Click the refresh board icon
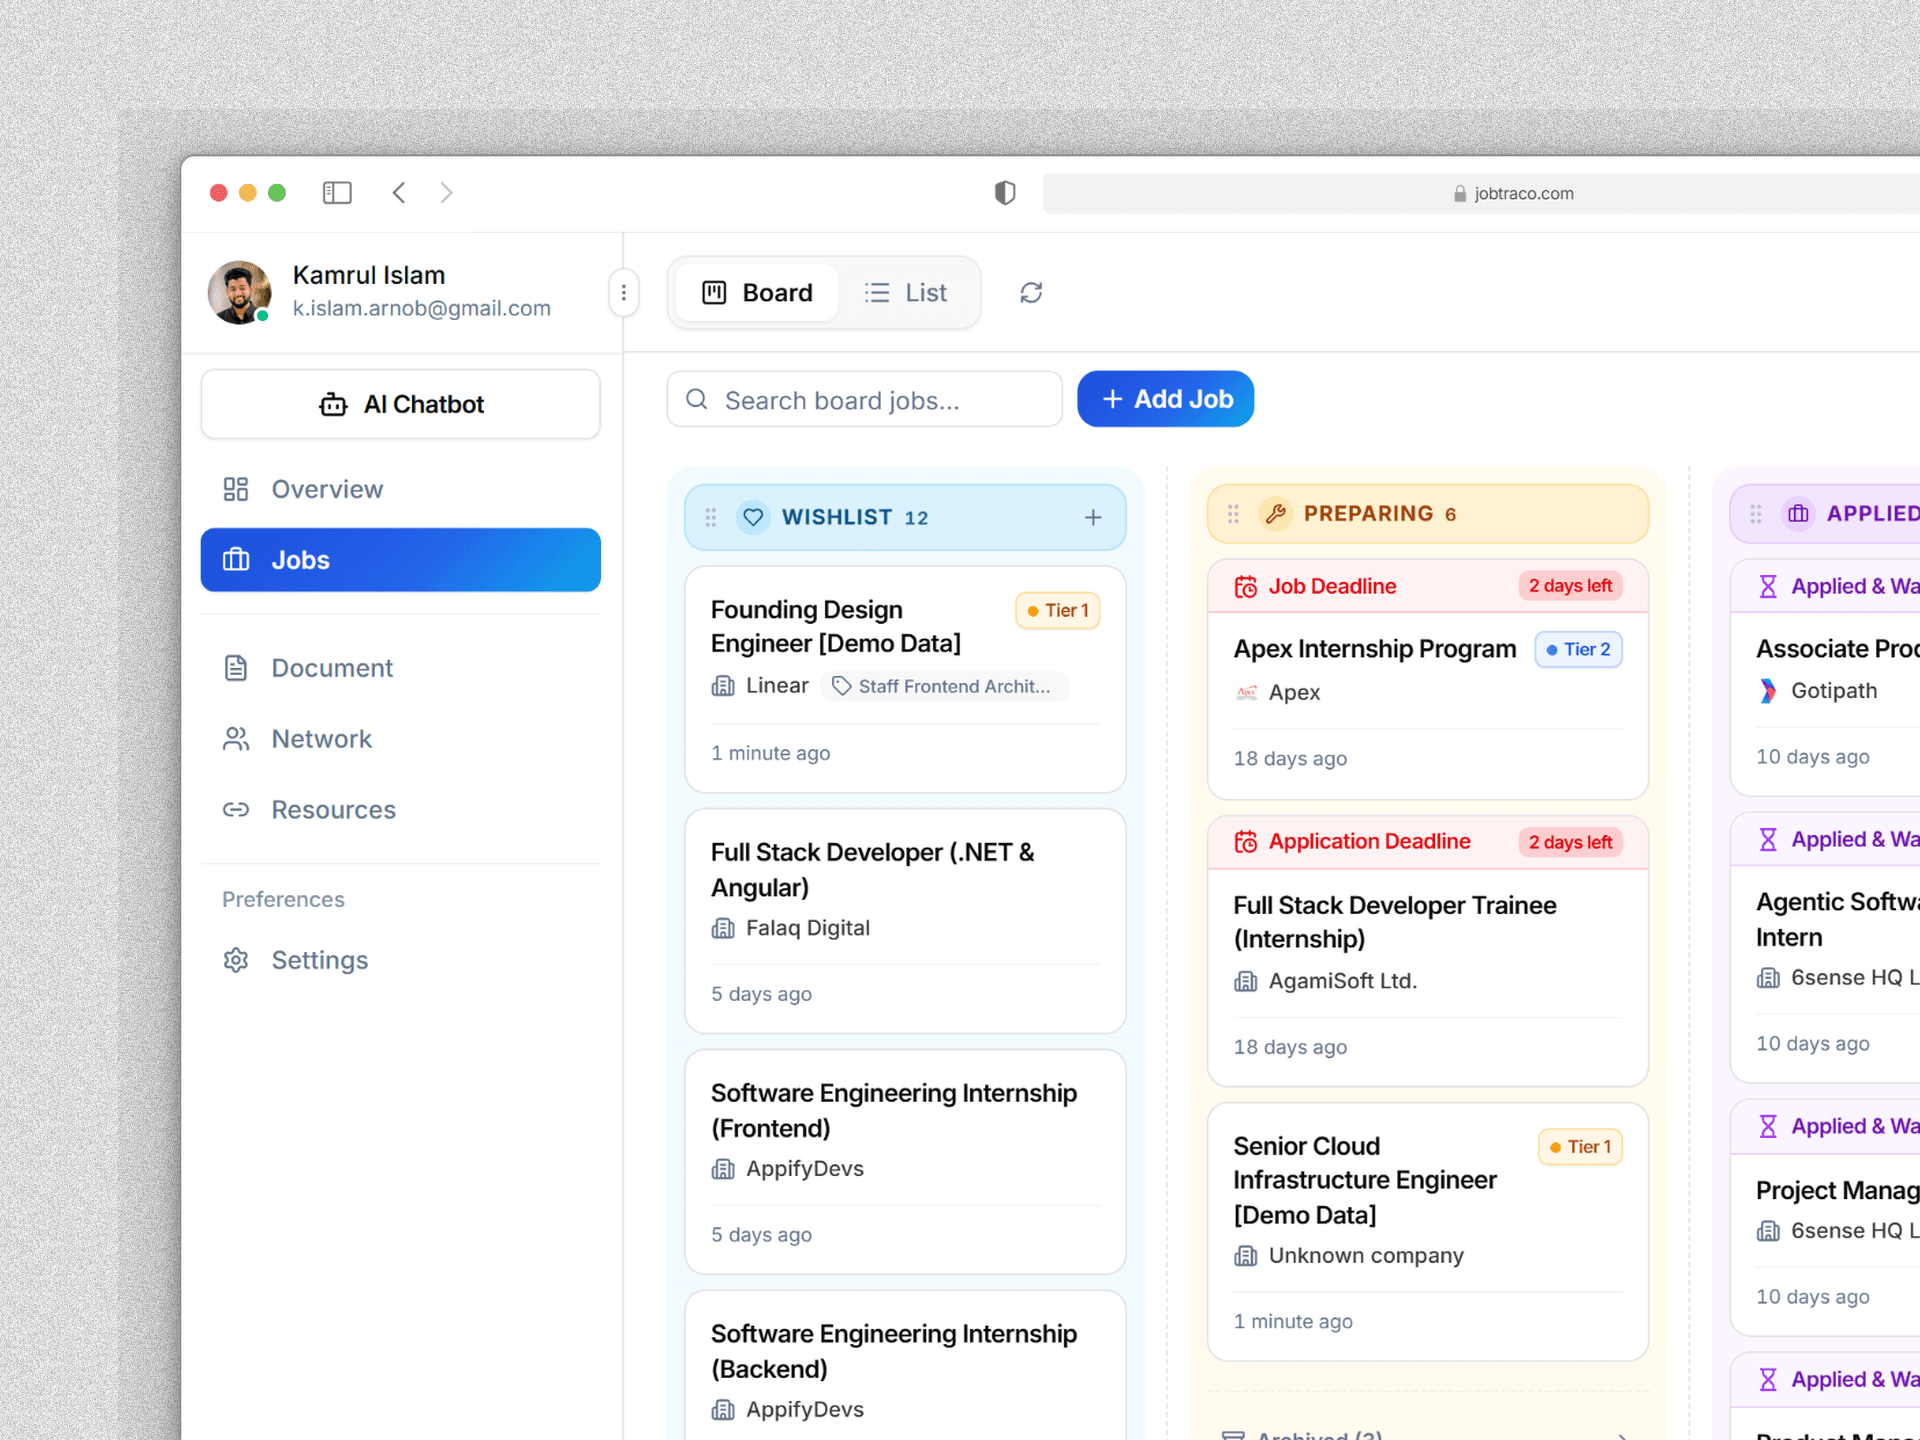The width and height of the screenshot is (1920, 1440). point(1031,293)
